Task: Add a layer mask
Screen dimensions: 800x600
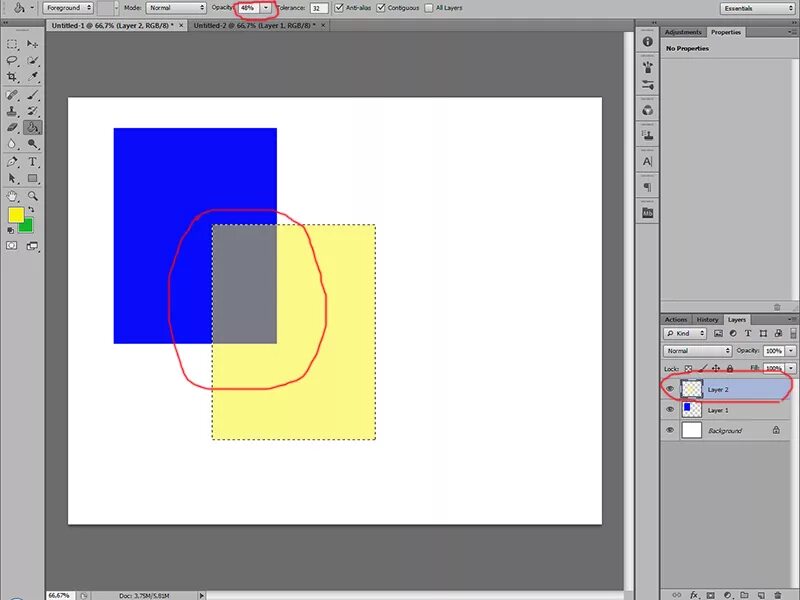Action: tap(711, 595)
